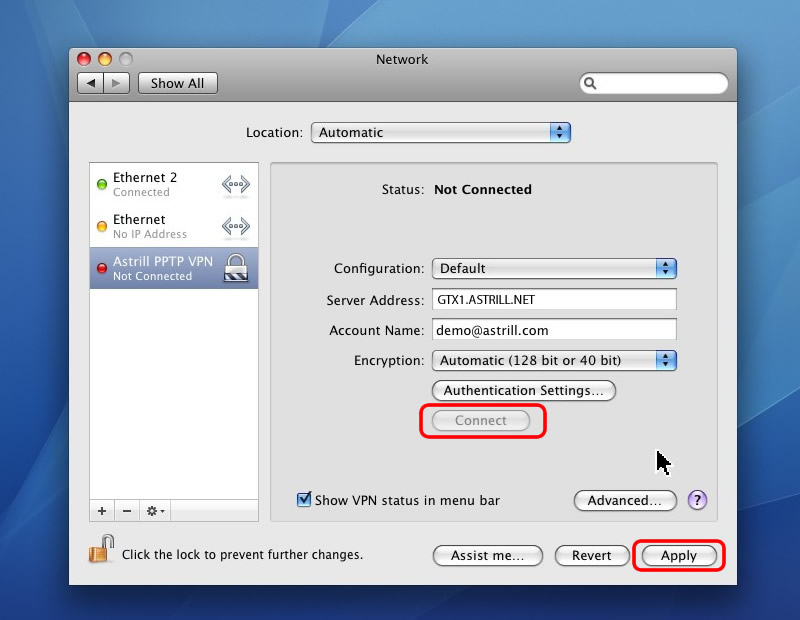This screenshot has height=620, width=800.
Task: Click the Server Address text field
Action: (x=554, y=299)
